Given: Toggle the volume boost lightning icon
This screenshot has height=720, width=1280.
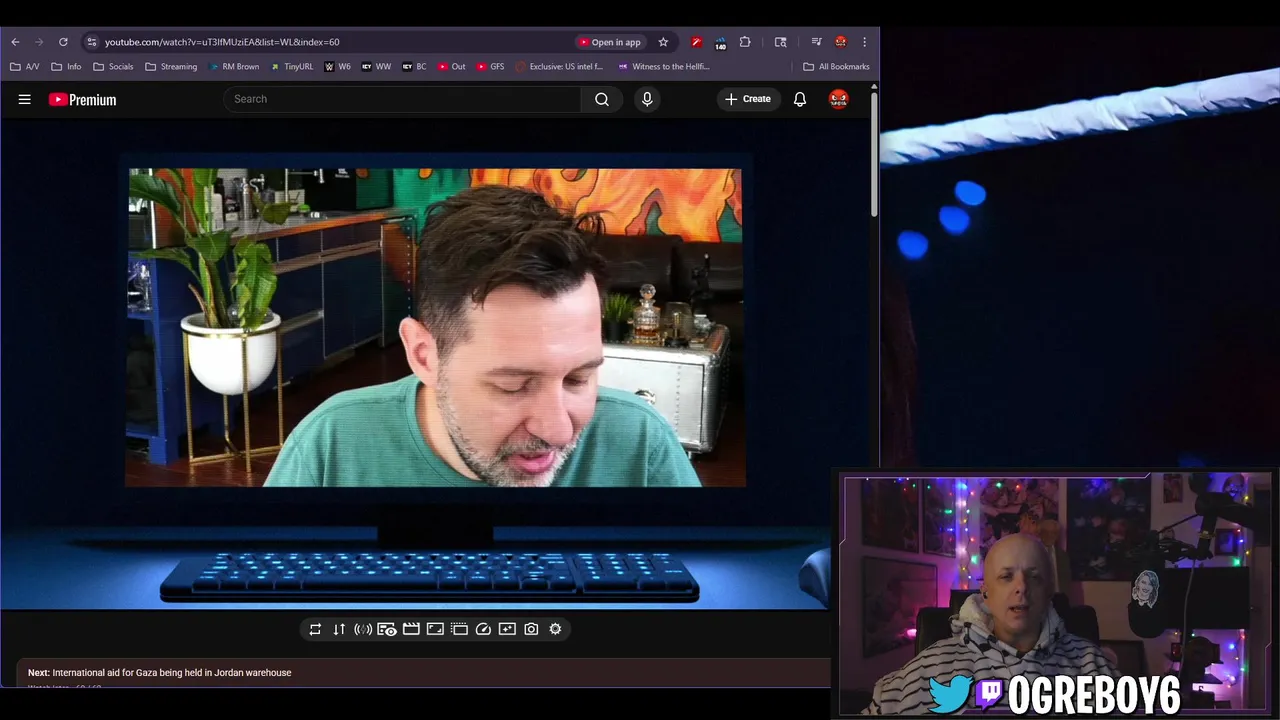Looking at the screenshot, I should [x=363, y=629].
